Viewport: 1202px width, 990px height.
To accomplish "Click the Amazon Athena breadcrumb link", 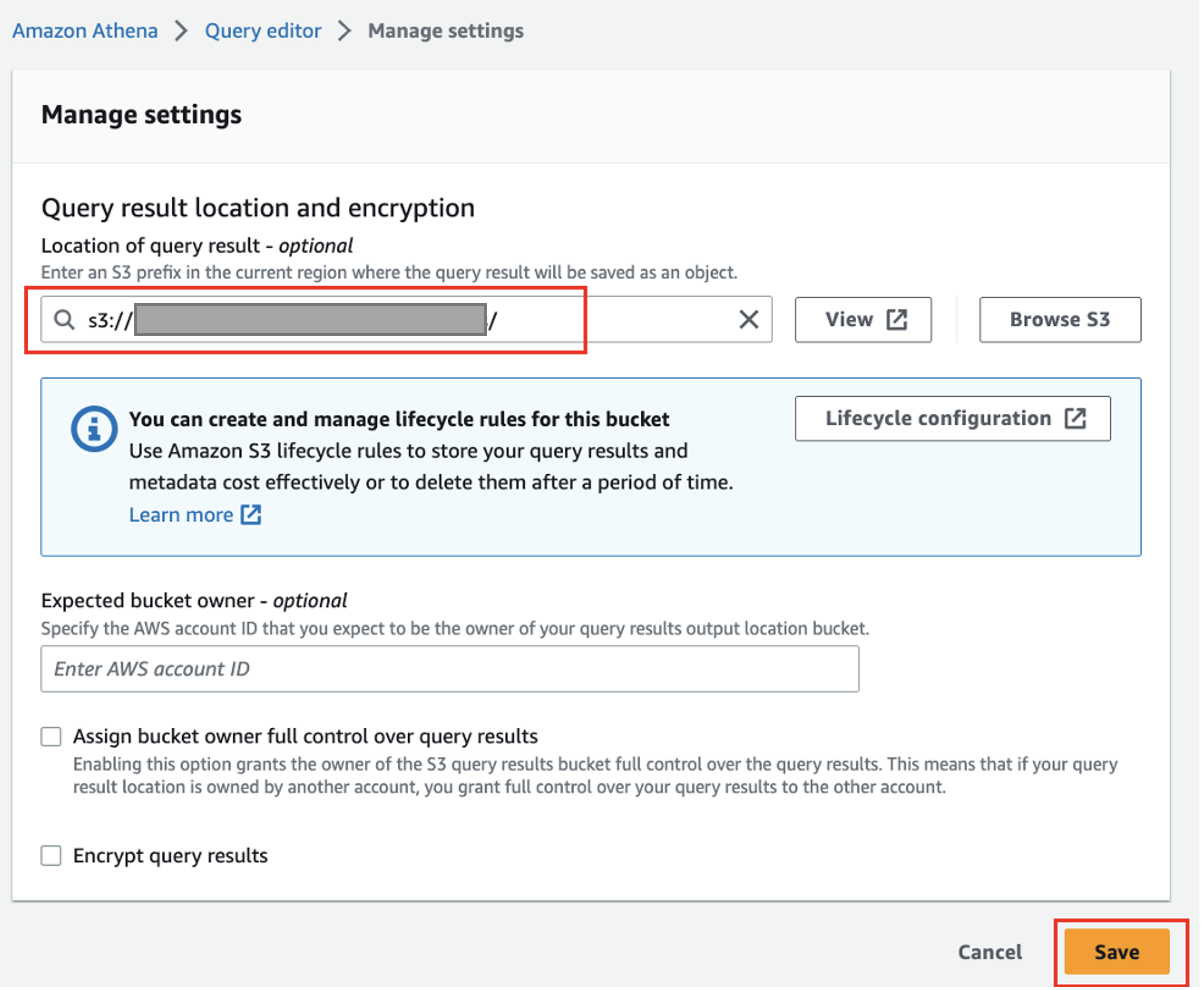I will 85,31.
